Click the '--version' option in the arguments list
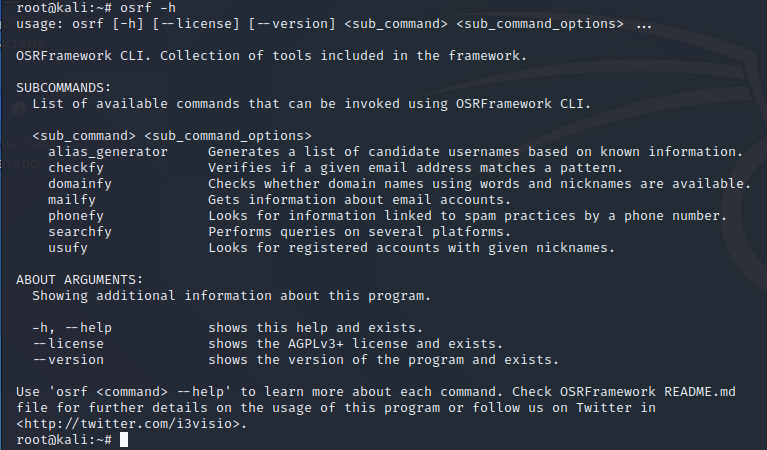 click(x=68, y=360)
